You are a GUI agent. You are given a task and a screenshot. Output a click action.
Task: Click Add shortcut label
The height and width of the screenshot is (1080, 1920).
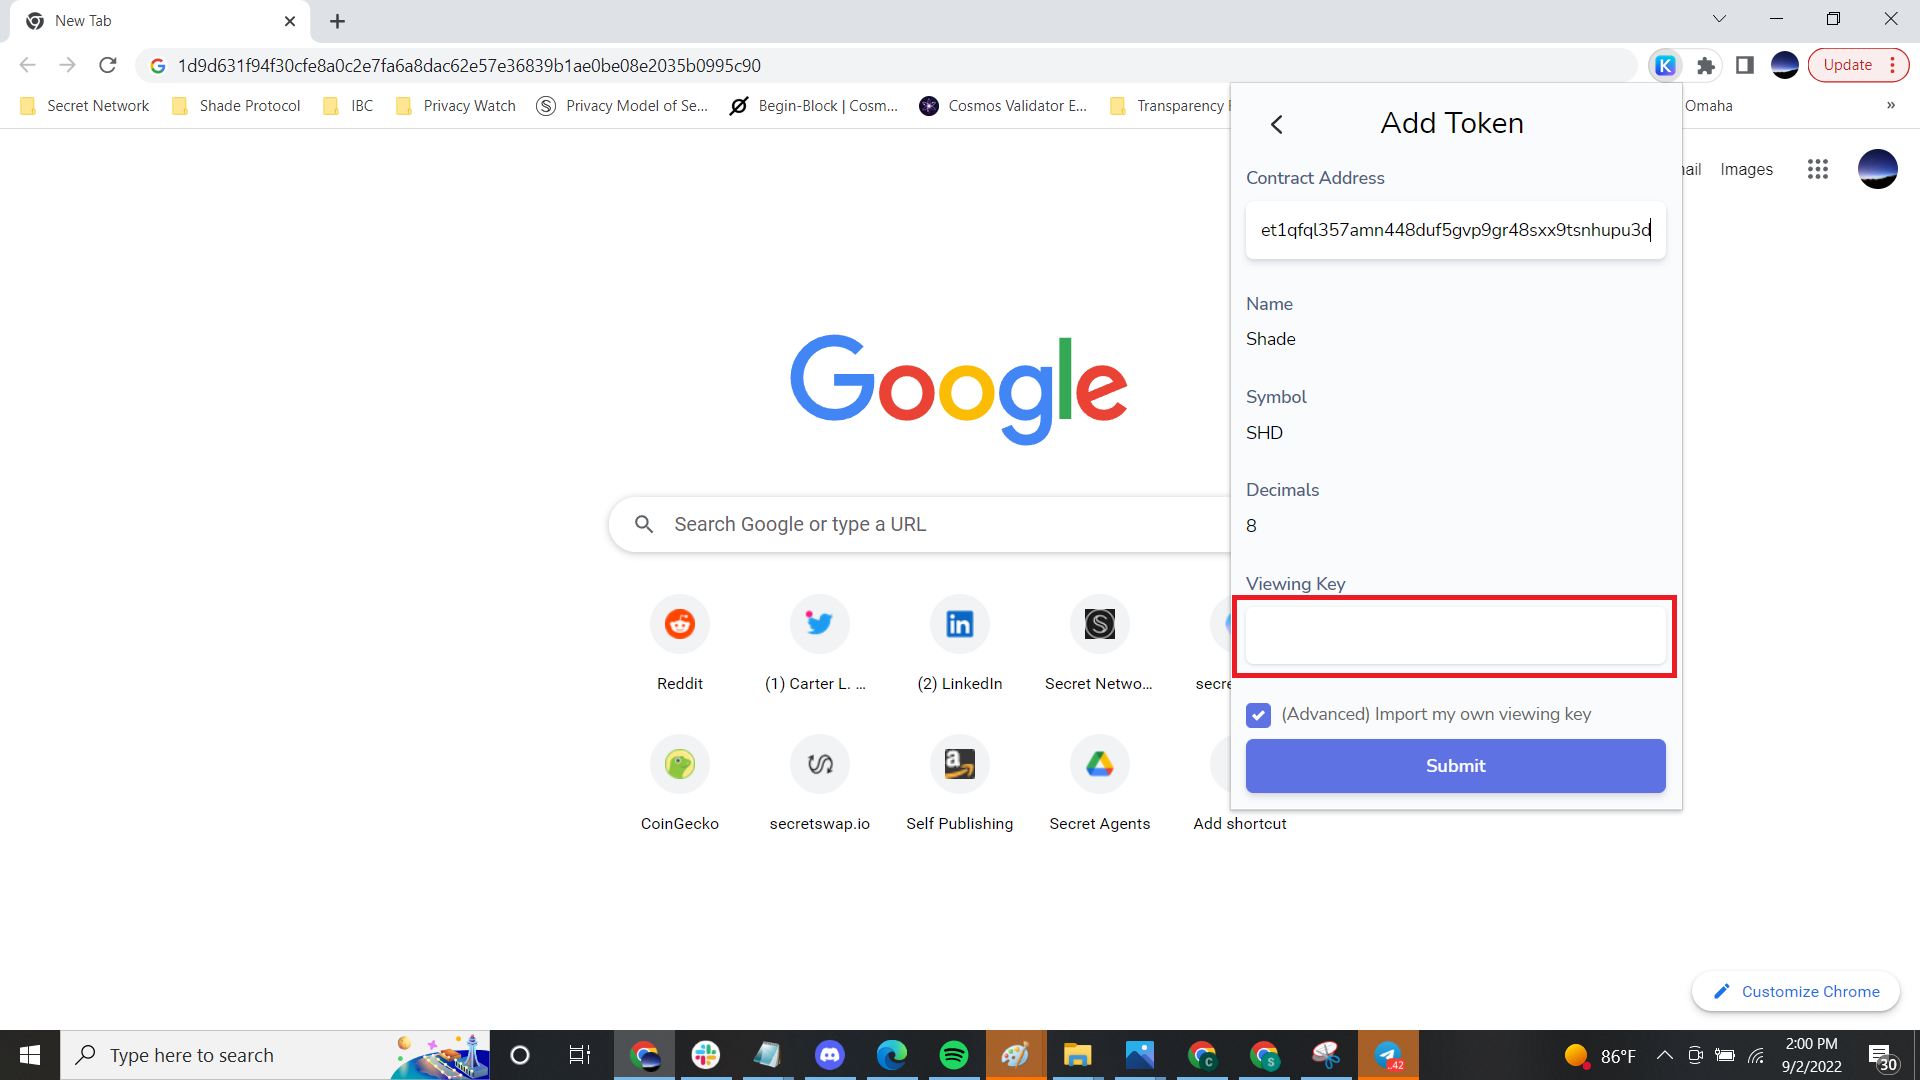pyautogui.click(x=1240, y=824)
